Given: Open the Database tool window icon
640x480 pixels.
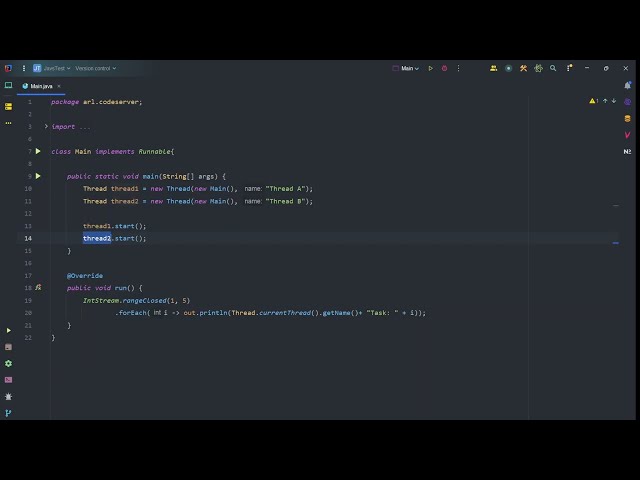Looking at the screenshot, I should [x=627, y=118].
